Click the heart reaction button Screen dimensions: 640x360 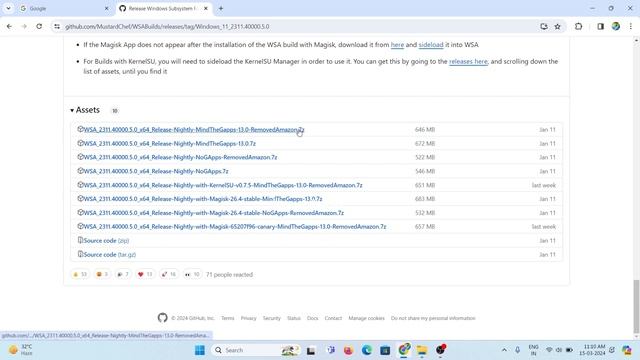(145, 275)
